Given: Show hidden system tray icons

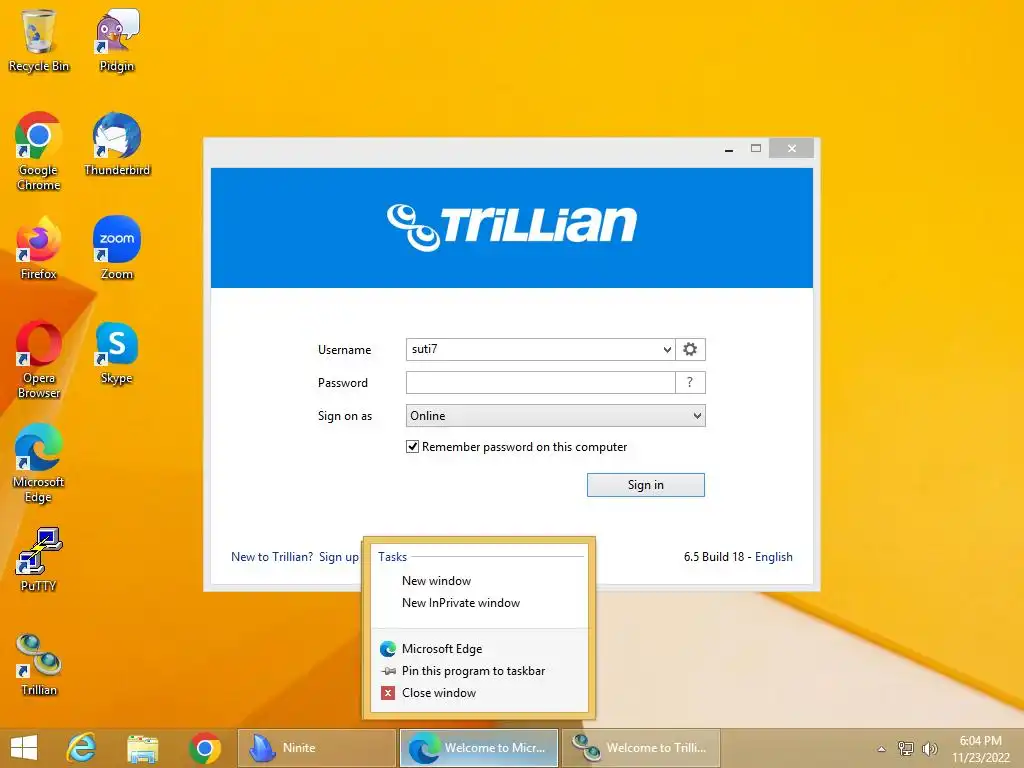Looking at the screenshot, I should (882, 749).
